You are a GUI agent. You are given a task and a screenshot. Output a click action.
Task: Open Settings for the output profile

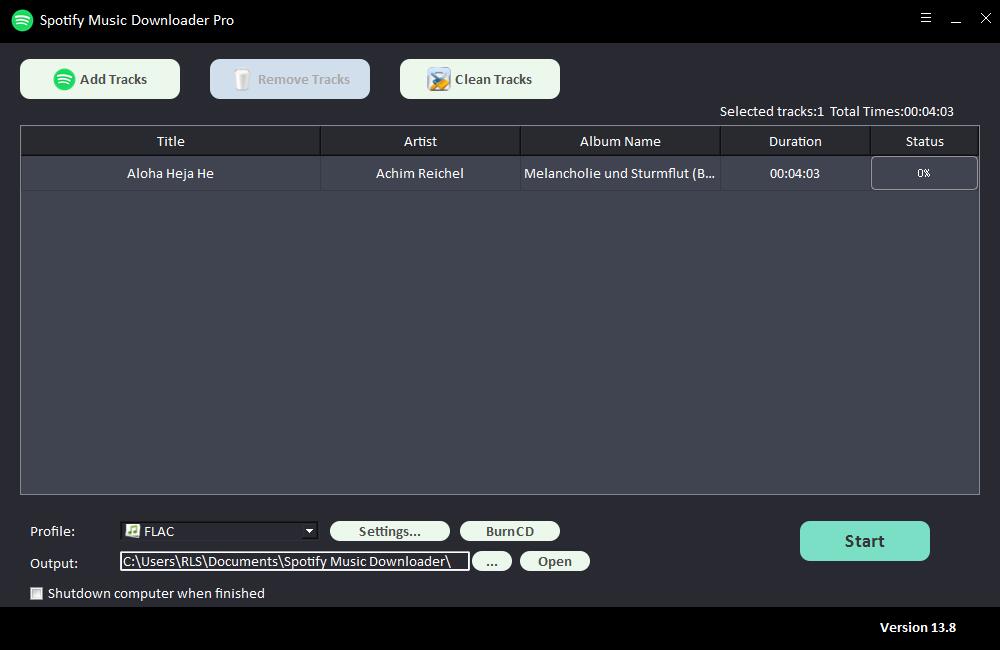coord(389,531)
